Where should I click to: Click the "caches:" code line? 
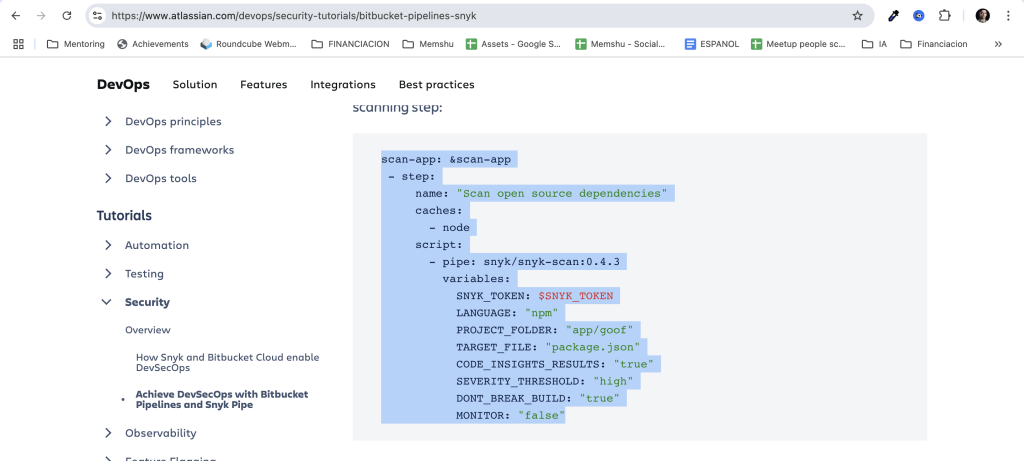(x=439, y=210)
